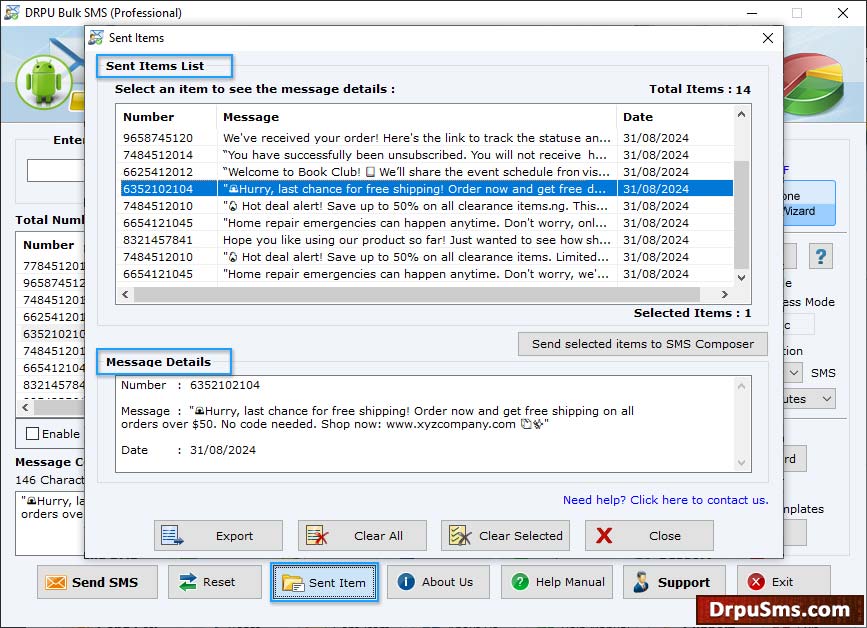Click the Reset arrows icon
Screen dimensions: 867x628
point(188,582)
